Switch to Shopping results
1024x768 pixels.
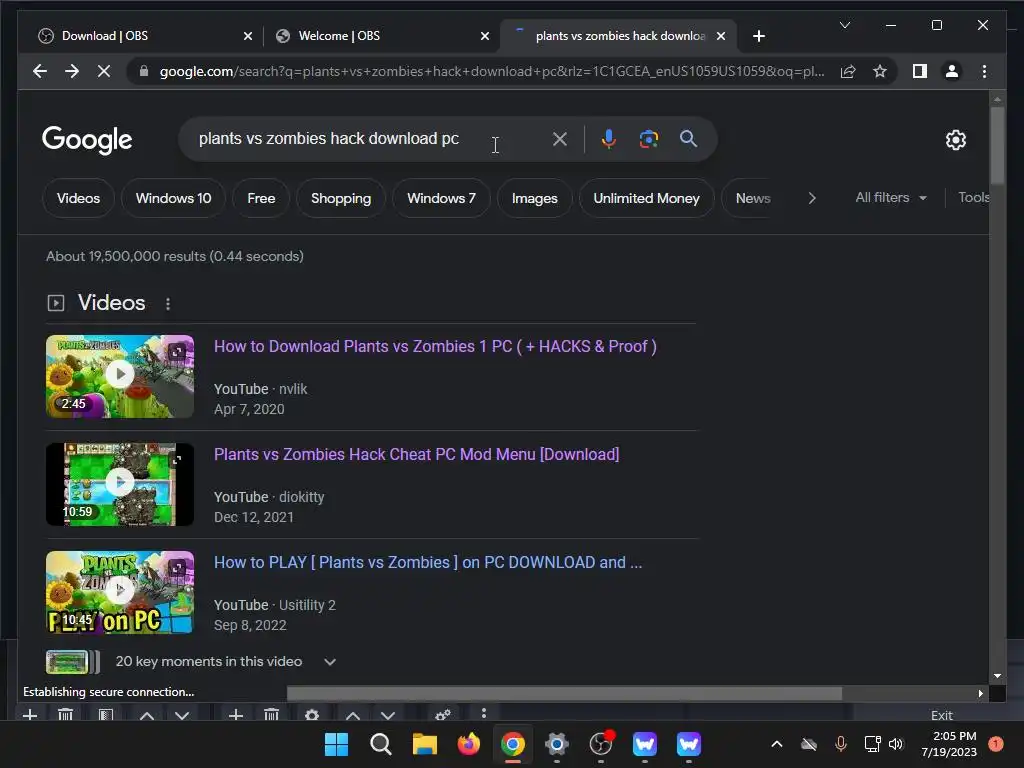coord(341,198)
